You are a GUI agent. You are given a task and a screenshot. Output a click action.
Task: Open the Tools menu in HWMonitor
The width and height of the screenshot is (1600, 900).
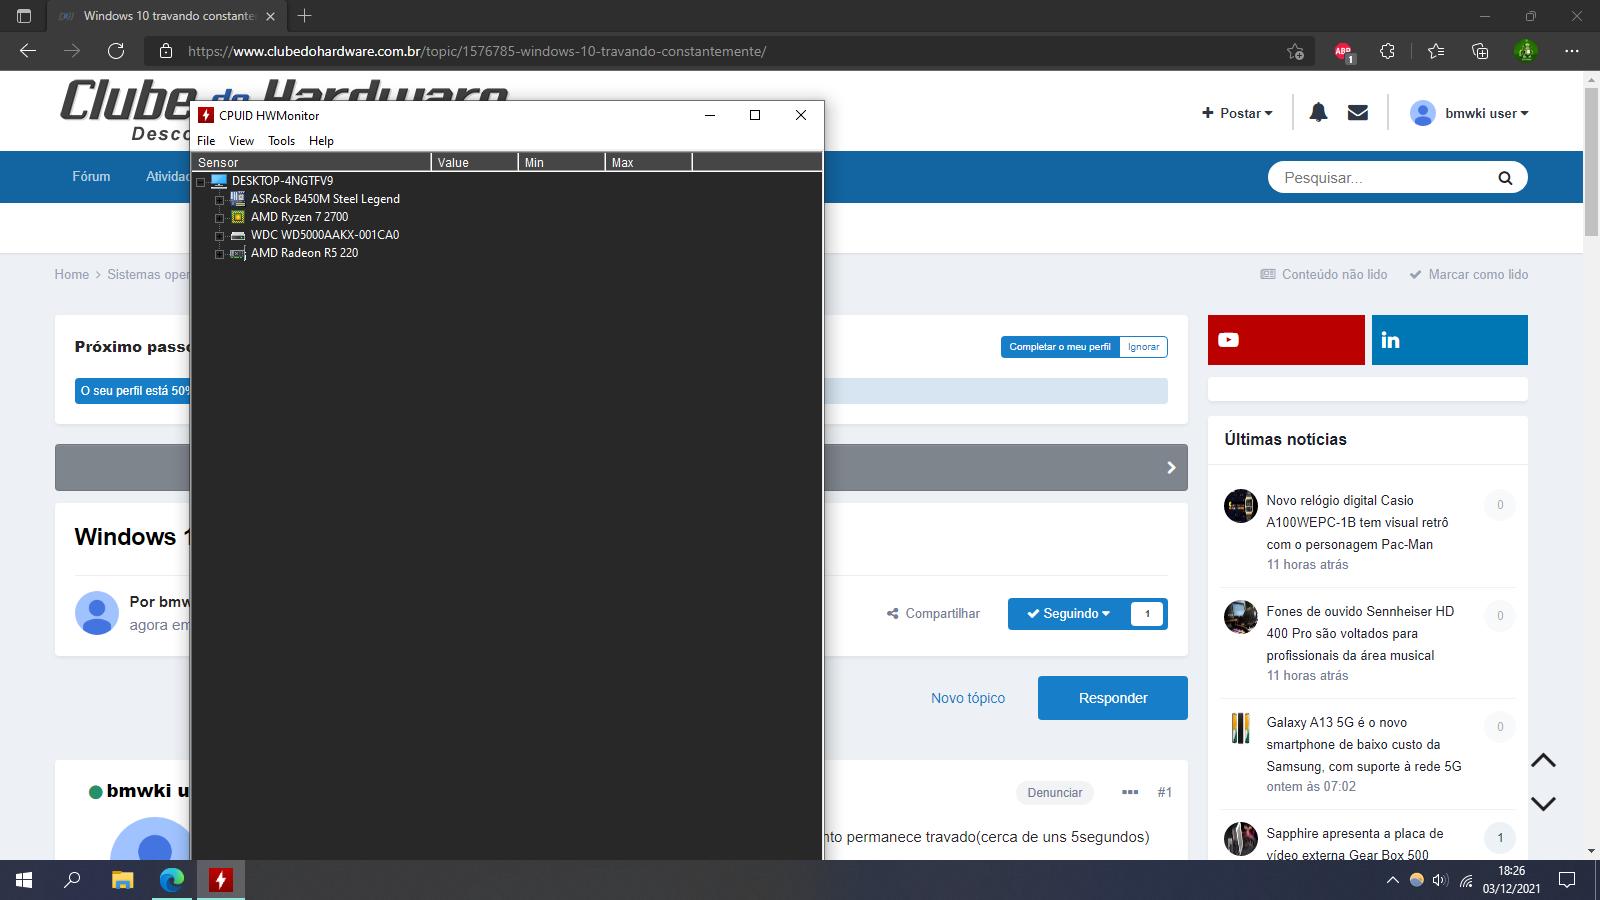point(281,141)
